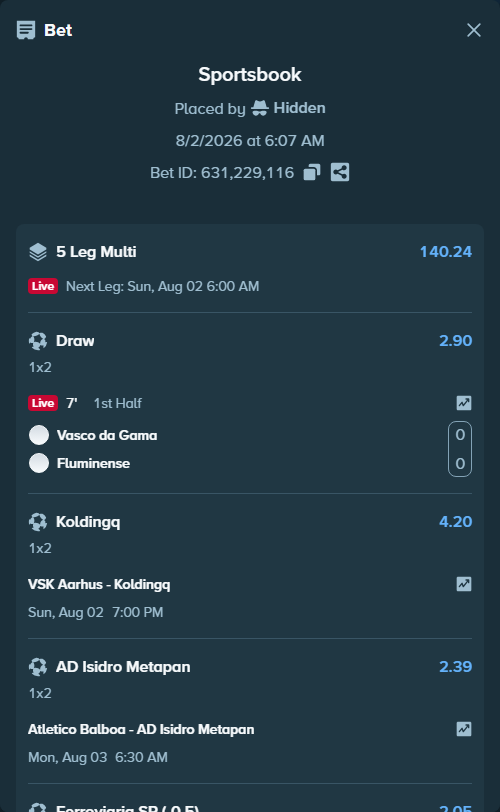Screen dimensions: 500x812
Task: Open Atletico Balboa - AD Isidro Metapan match
Action: tap(141, 730)
